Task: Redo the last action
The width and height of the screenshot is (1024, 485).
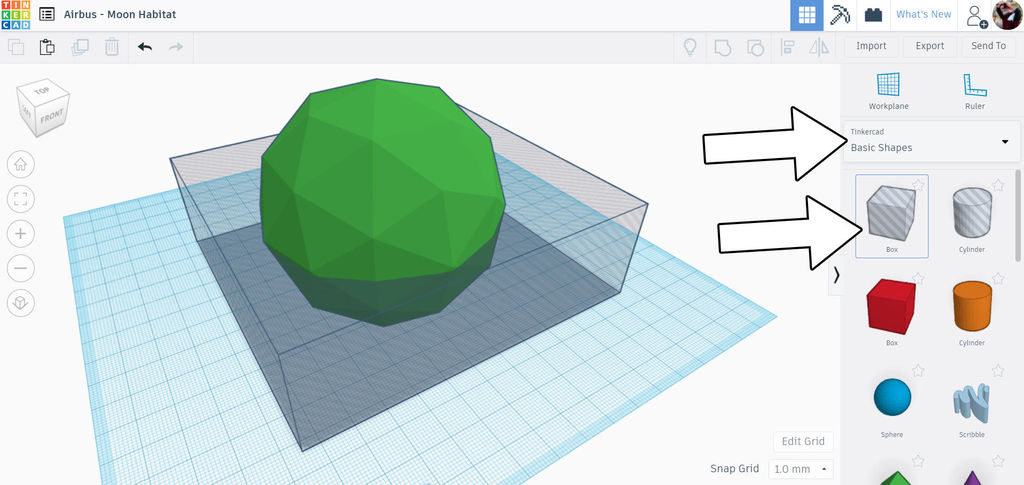Action: [x=176, y=47]
